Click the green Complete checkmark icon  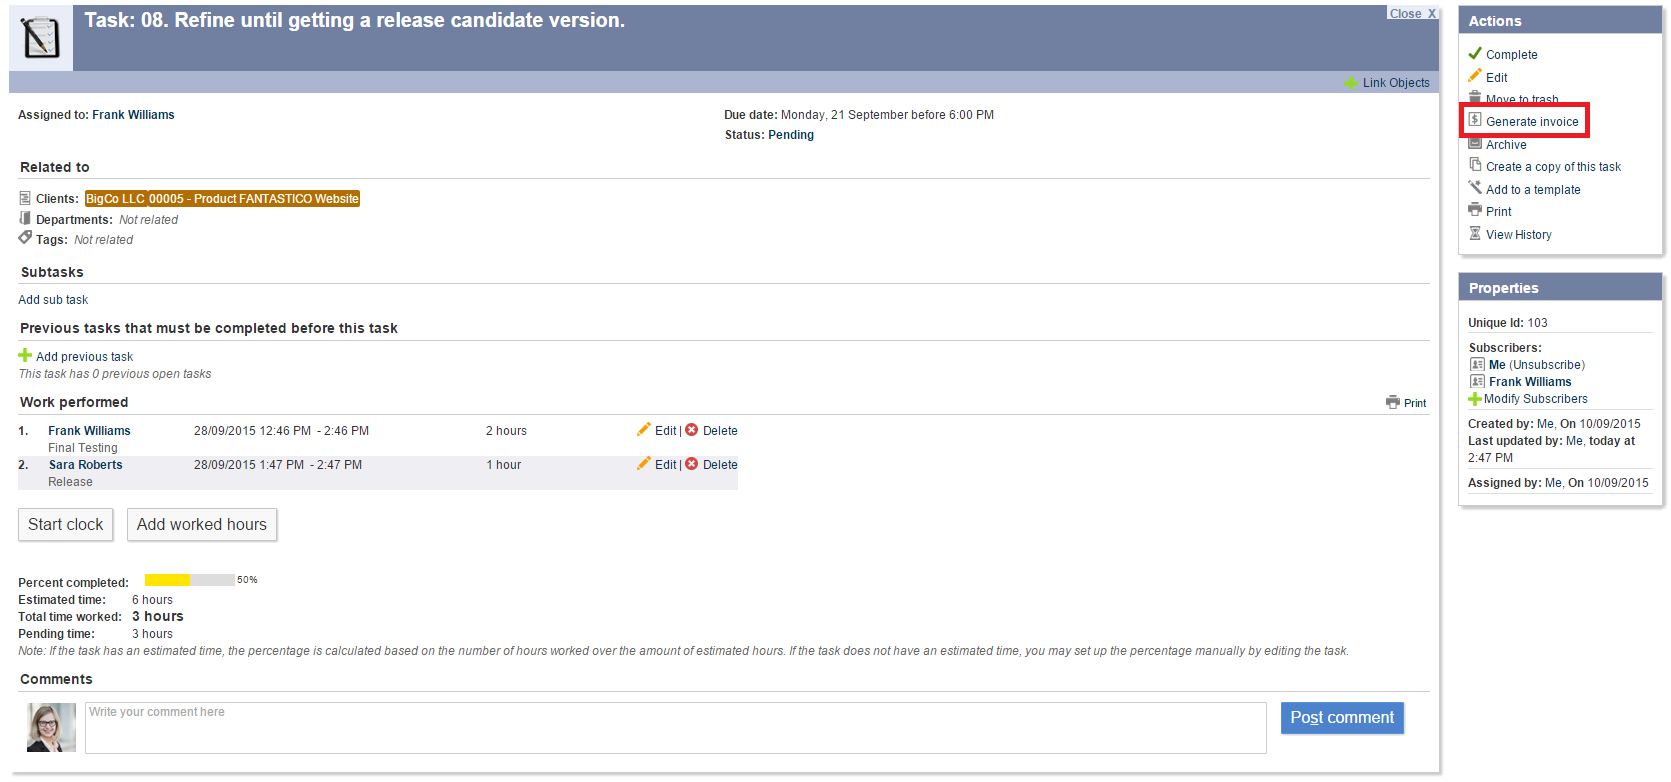point(1474,53)
